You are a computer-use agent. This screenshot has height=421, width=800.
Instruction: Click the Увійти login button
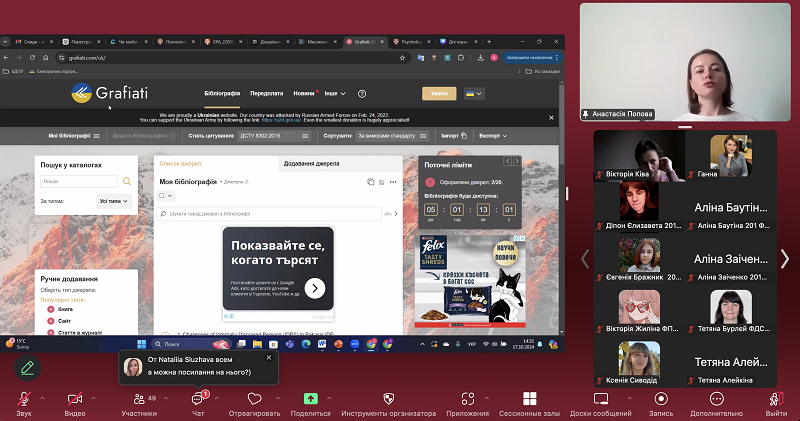pyautogui.click(x=439, y=93)
